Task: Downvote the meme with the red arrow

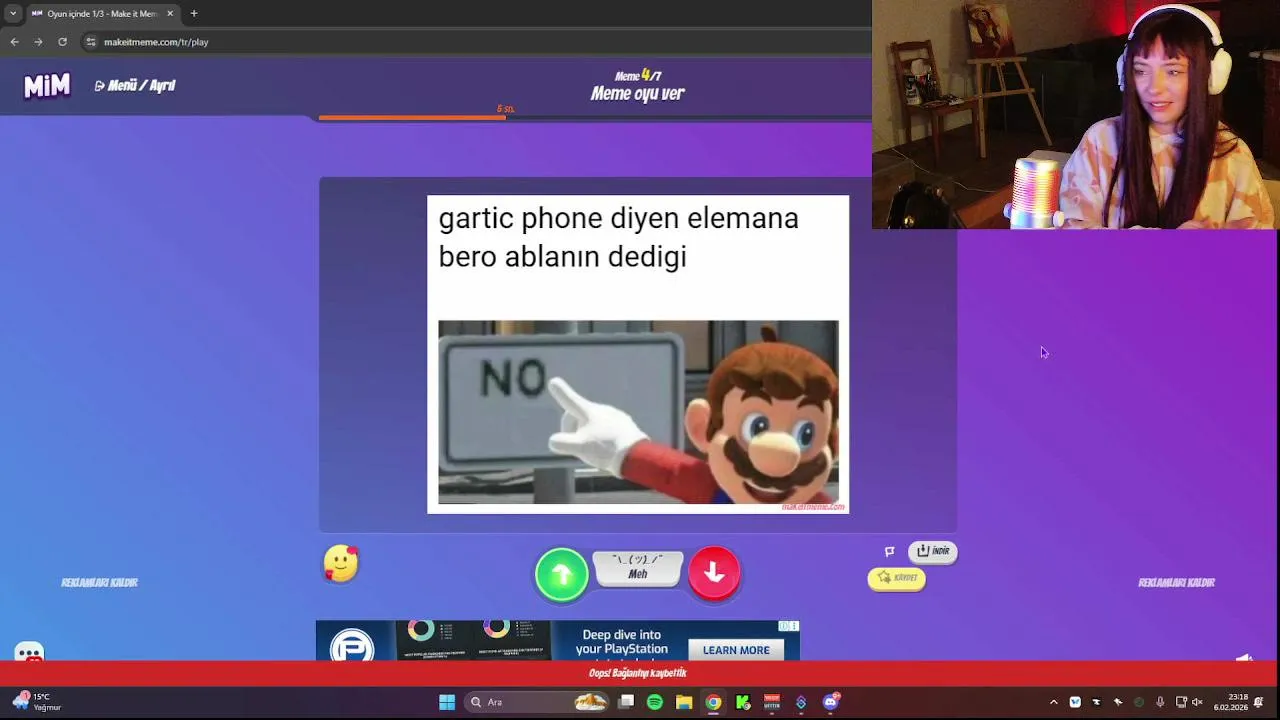Action: click(714, 573)
